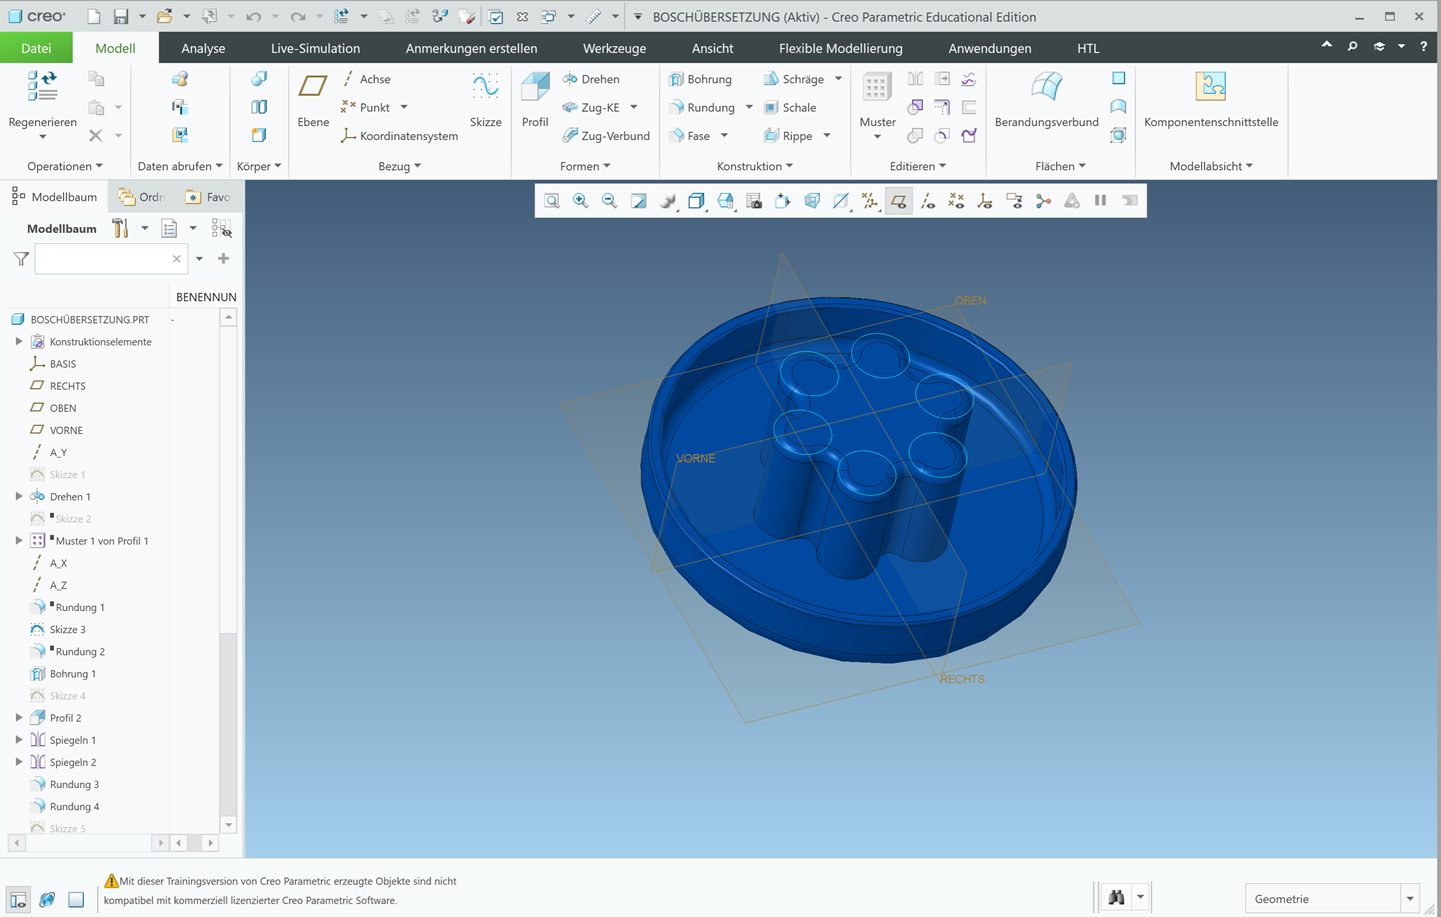Click the Drehen revolve button
This screenshot has width=1441, height=917.
coord(591,79)
